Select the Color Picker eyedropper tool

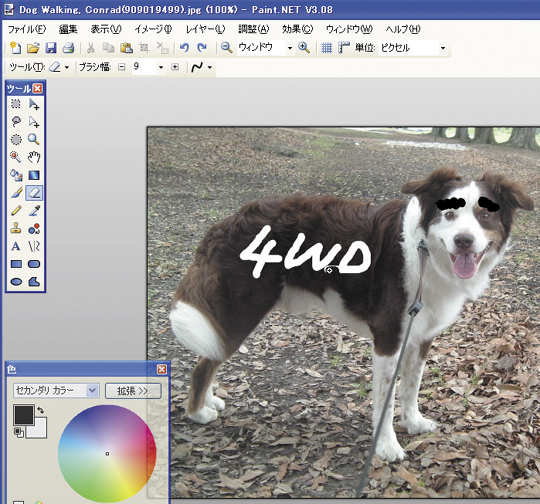pos(34,210)
